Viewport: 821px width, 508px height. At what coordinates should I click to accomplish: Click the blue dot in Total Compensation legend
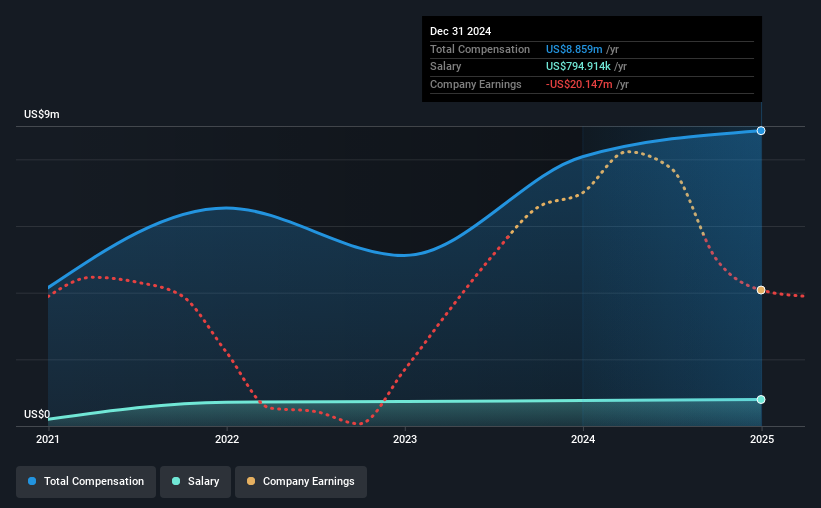tap(32, 481)
